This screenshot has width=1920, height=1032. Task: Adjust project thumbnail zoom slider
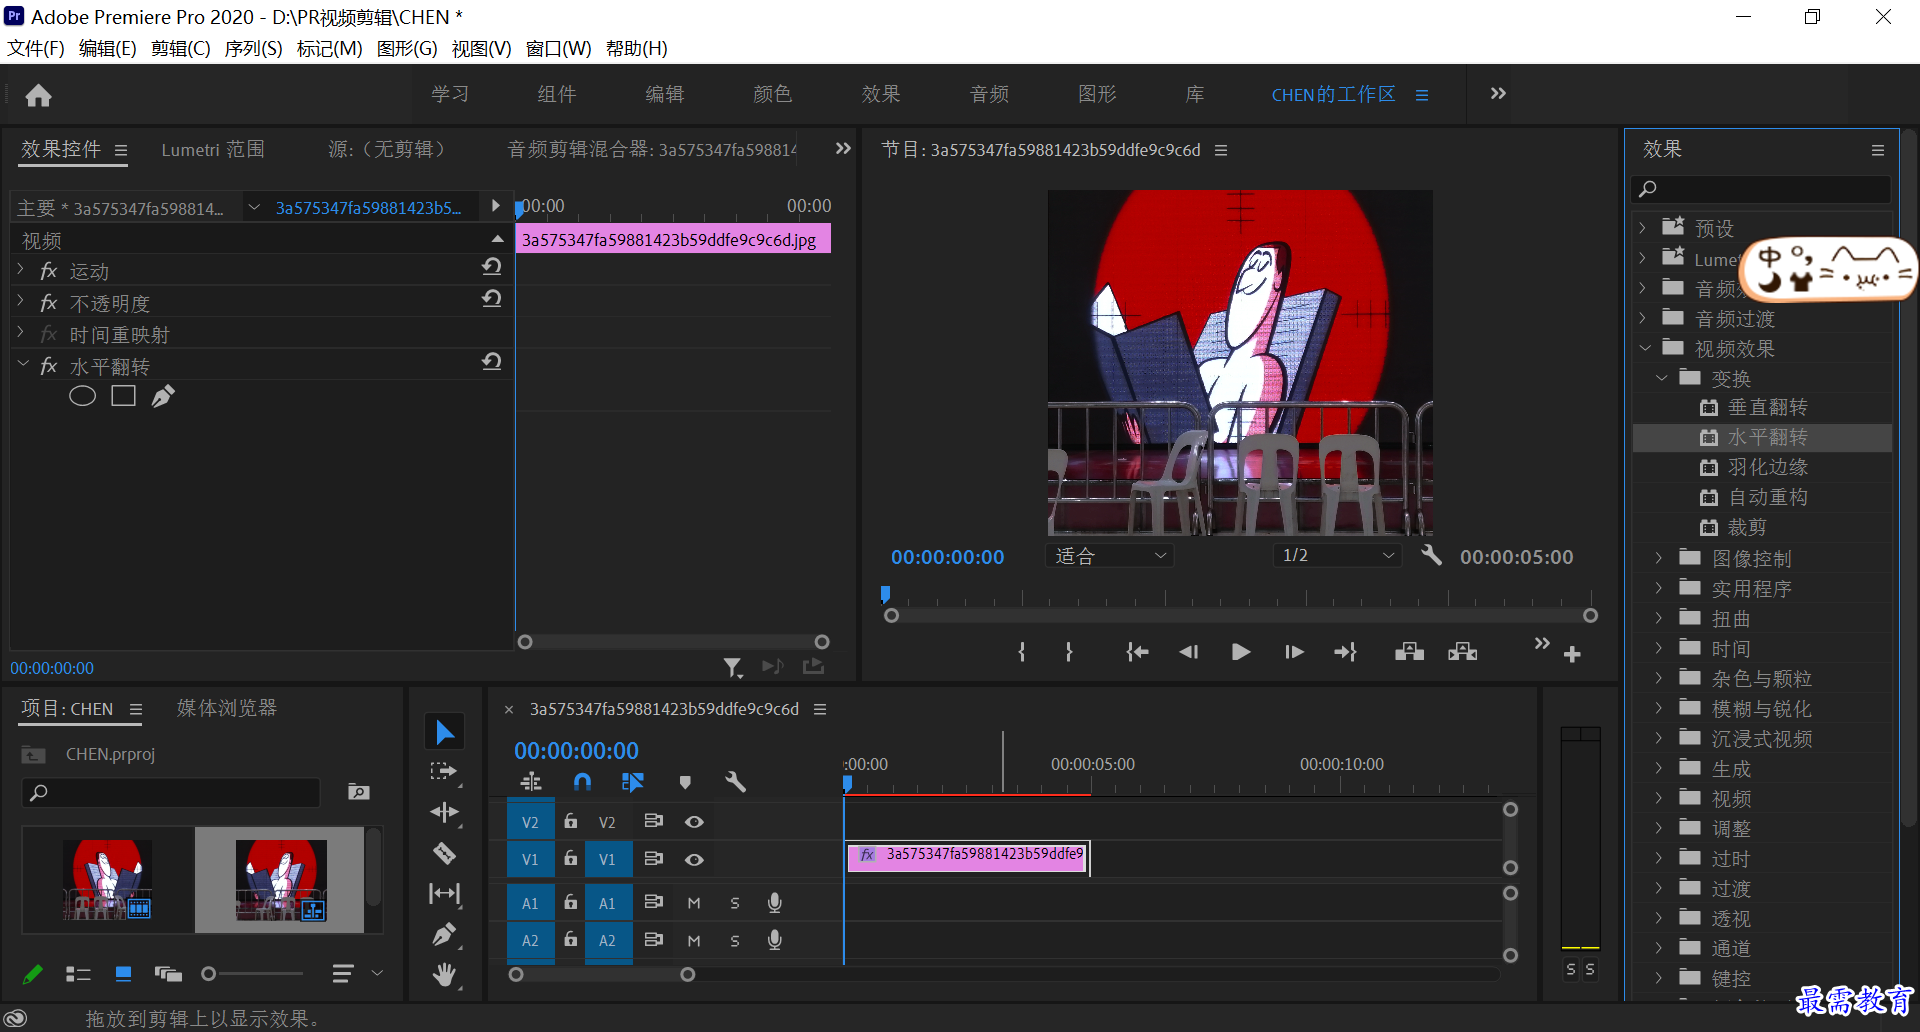click(208, 973)
